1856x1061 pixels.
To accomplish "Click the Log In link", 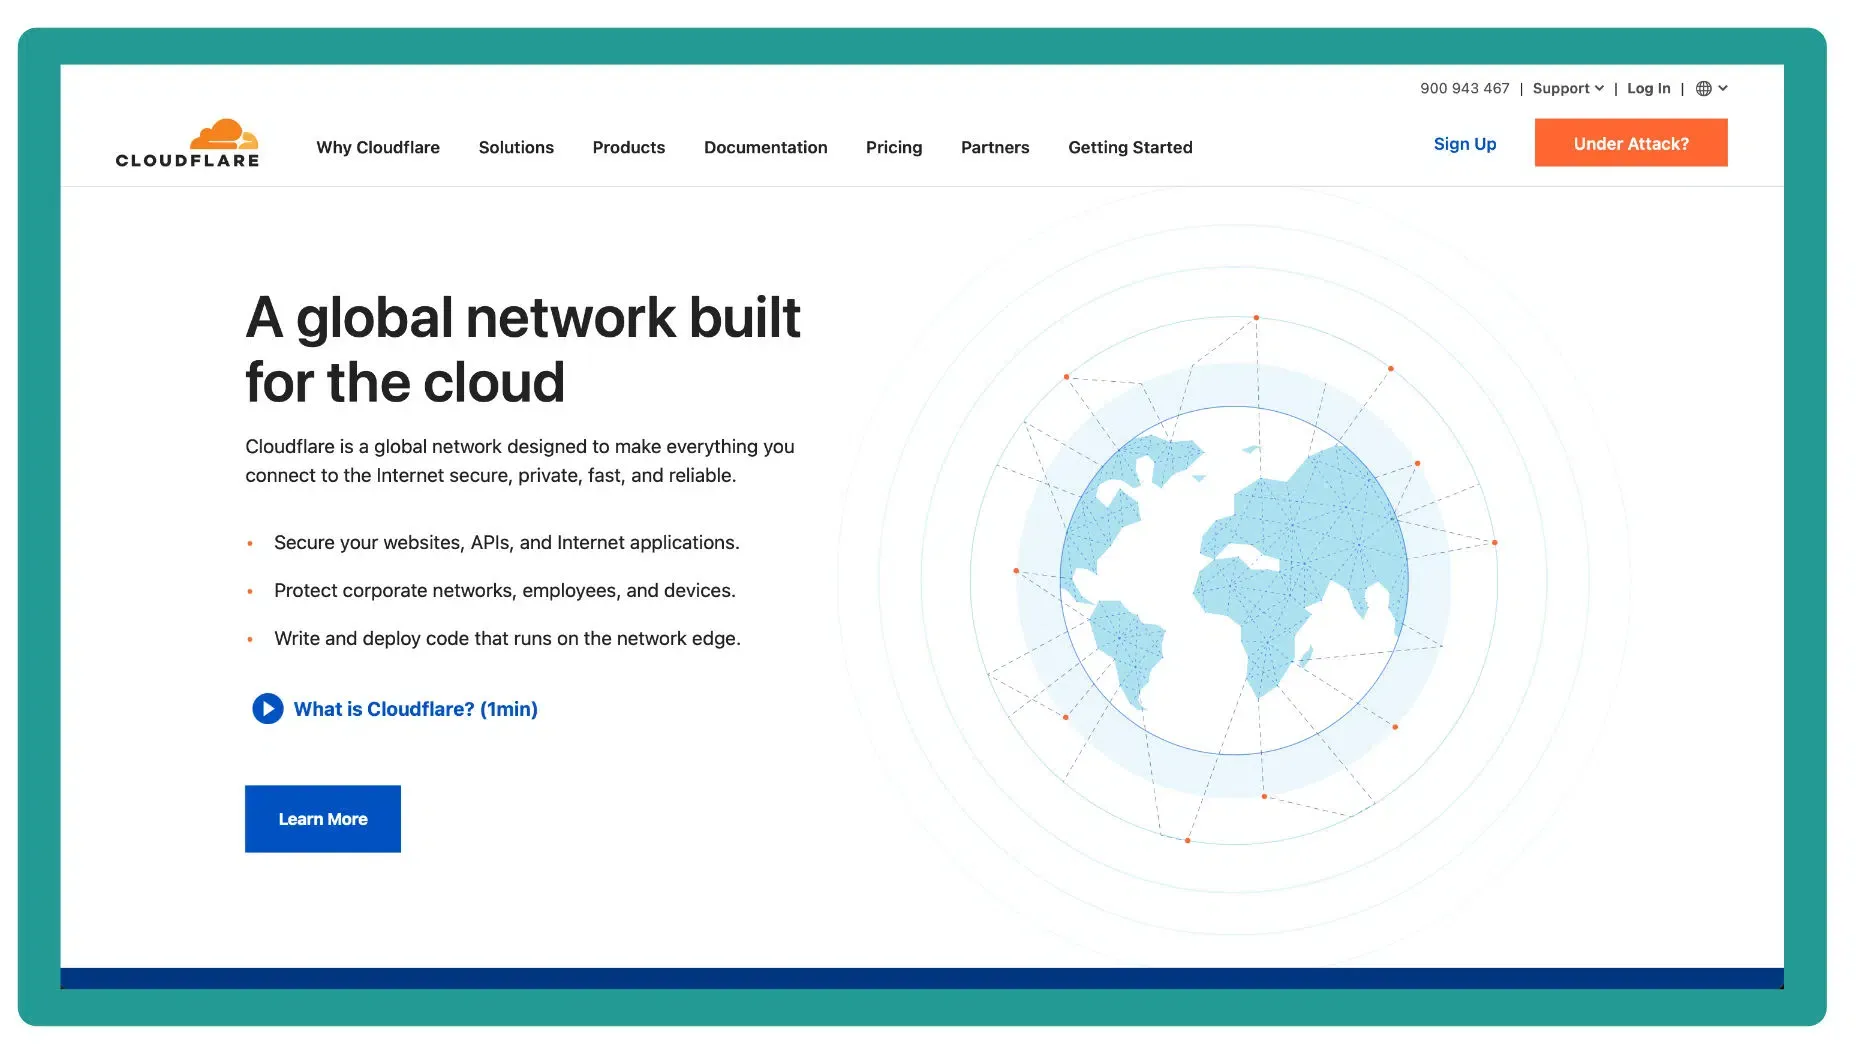I will (1648, 89).
